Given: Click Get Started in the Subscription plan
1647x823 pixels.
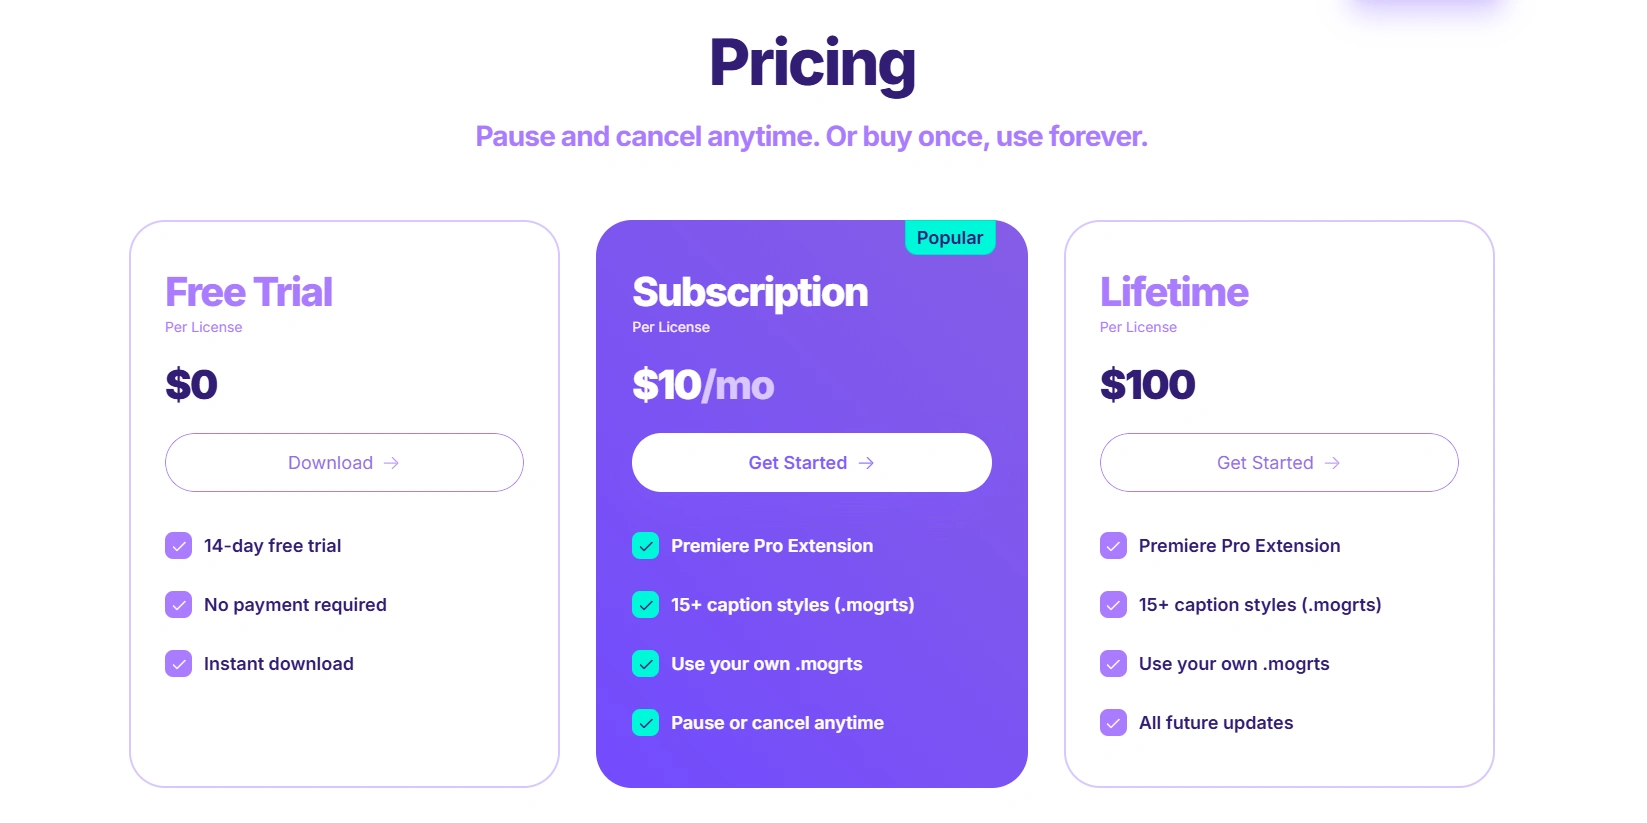Looking at the screenshot, I should (811, 462).
